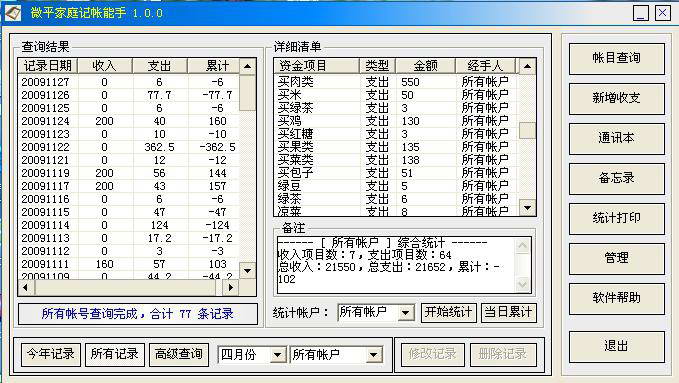Screen dimensions: 679x383
Task: Click 当日累计 button
Action: coord(508,312)
